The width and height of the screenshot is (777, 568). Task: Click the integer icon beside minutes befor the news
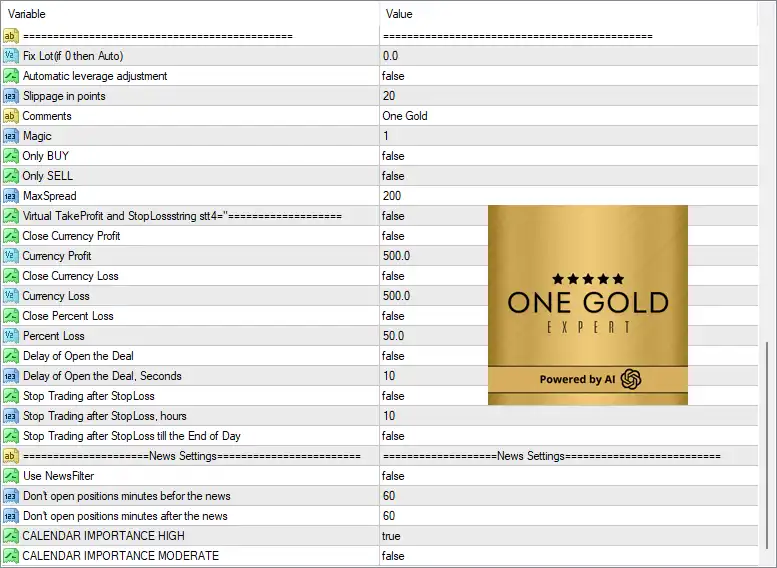10,496
